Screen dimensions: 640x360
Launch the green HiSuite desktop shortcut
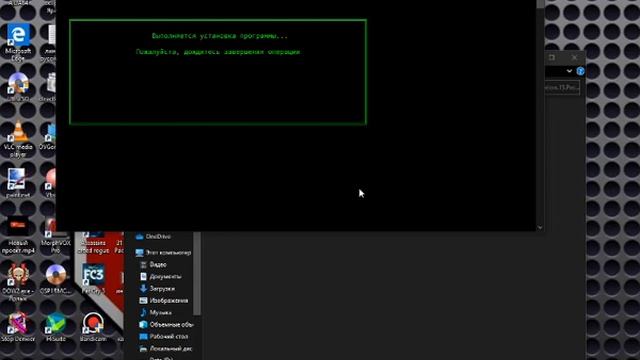tap(56, 327)
